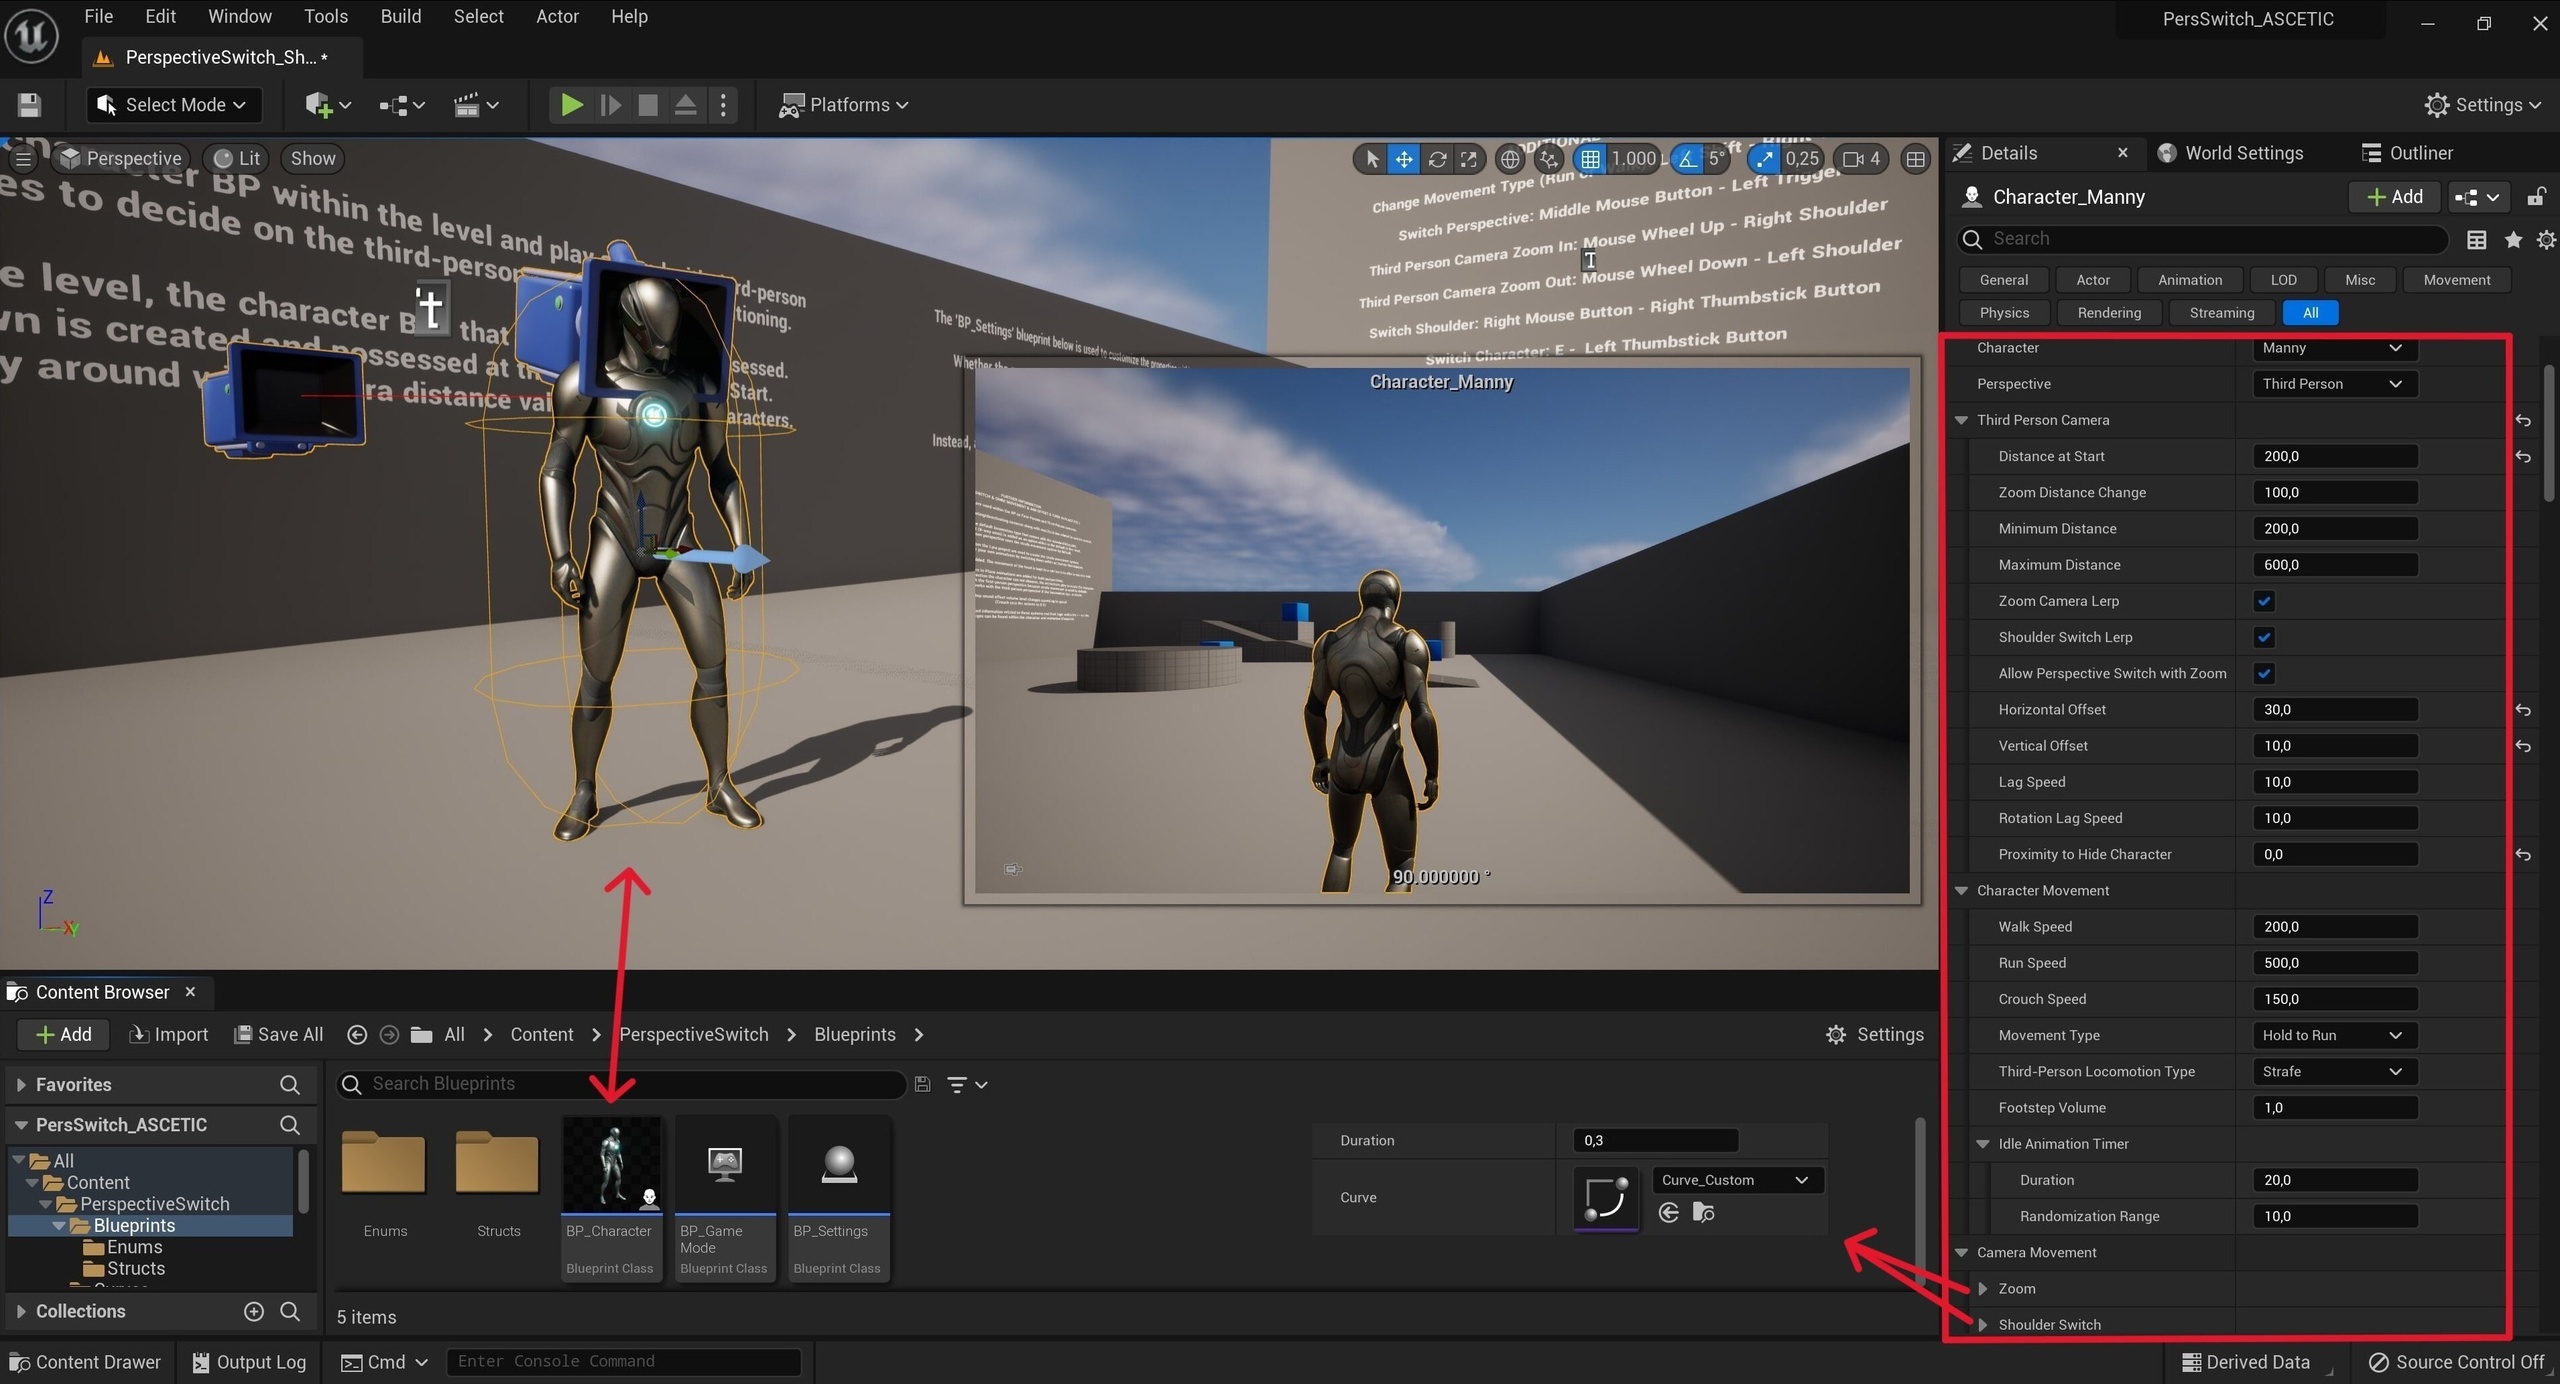Go back in Content Browser history

[357, 1035]
